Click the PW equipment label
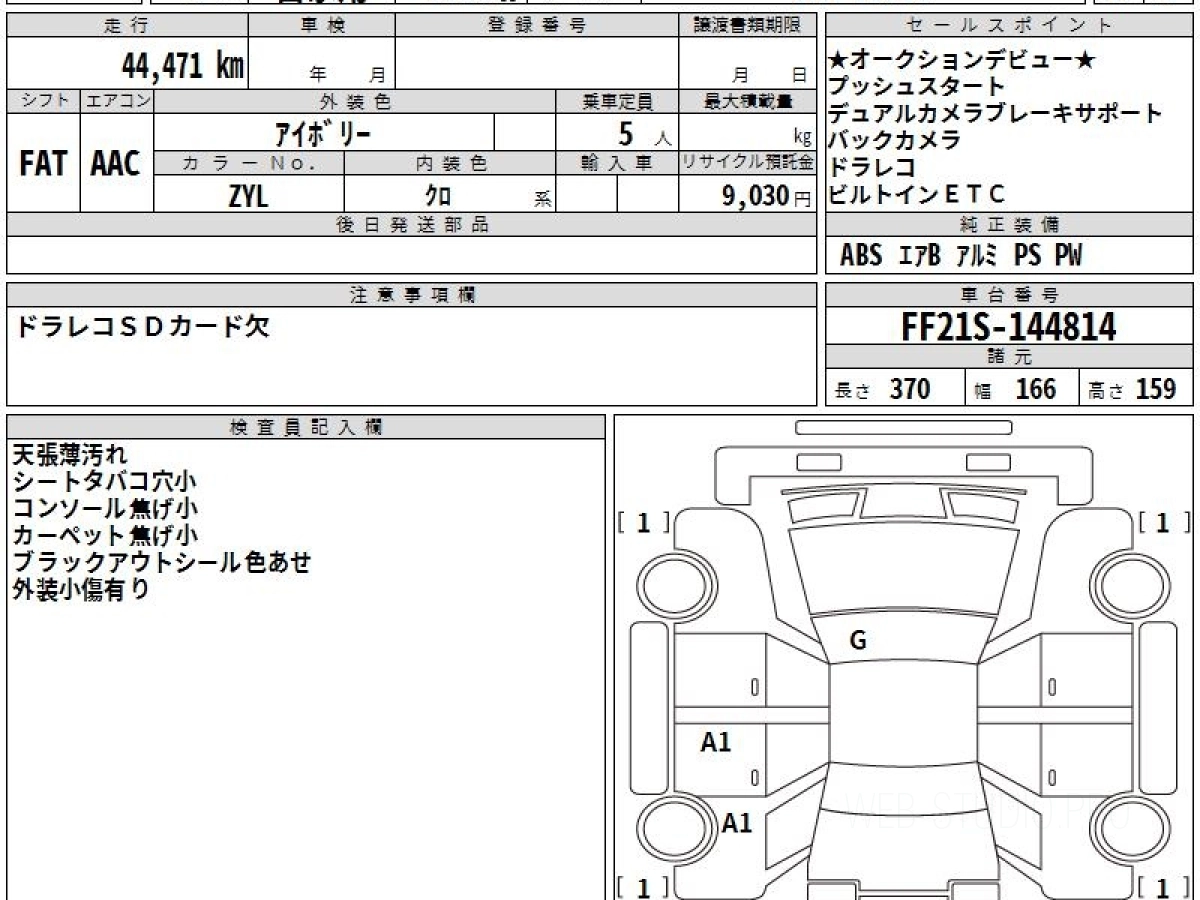 (x=1069, y=256)
